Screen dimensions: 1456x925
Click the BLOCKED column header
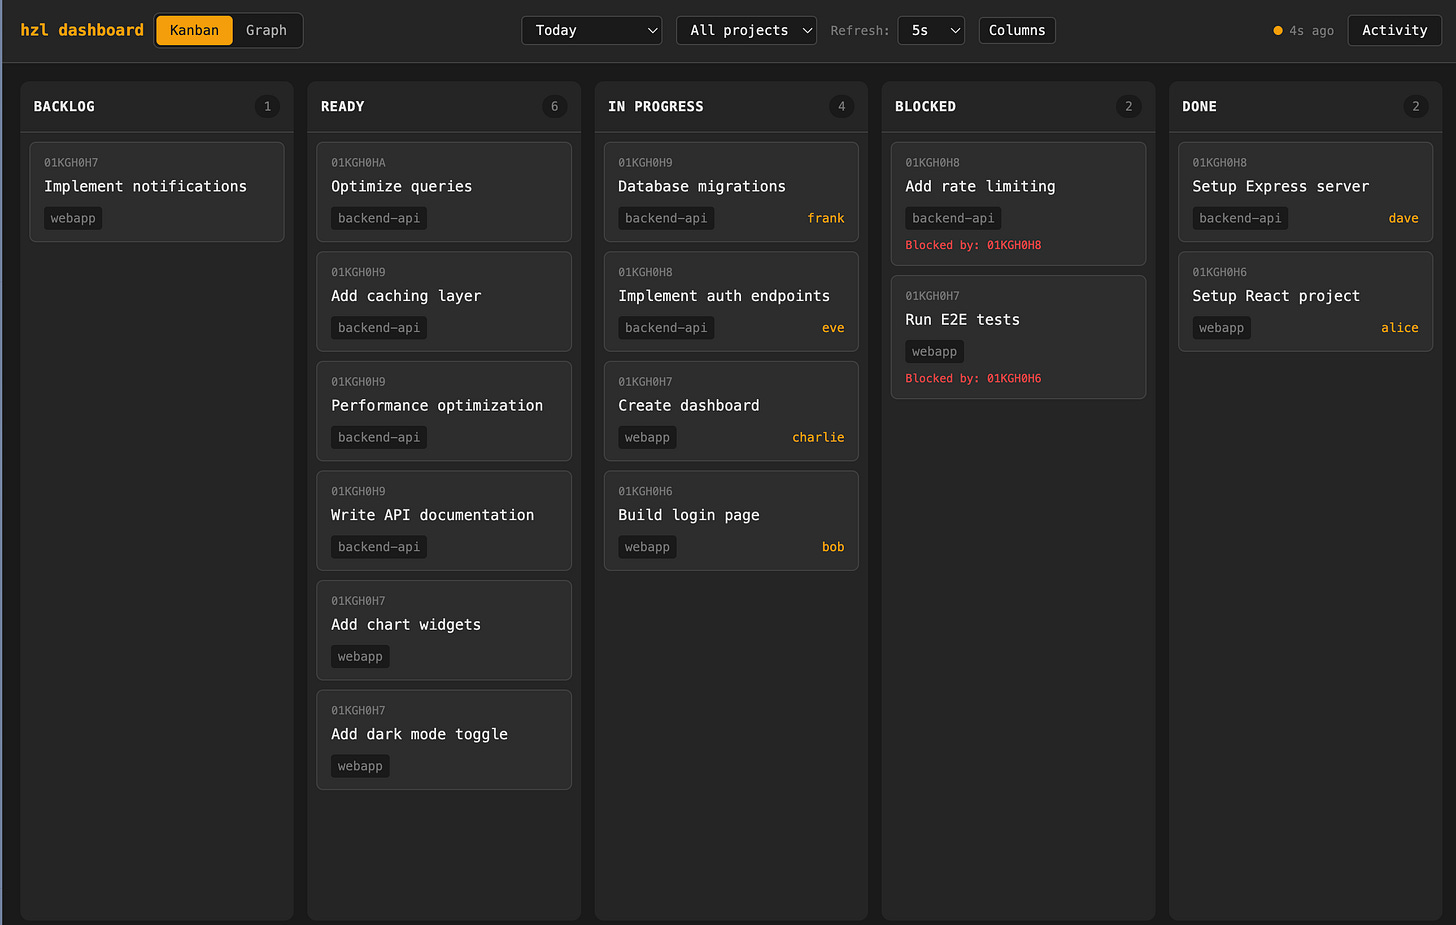tap(925, 106)
